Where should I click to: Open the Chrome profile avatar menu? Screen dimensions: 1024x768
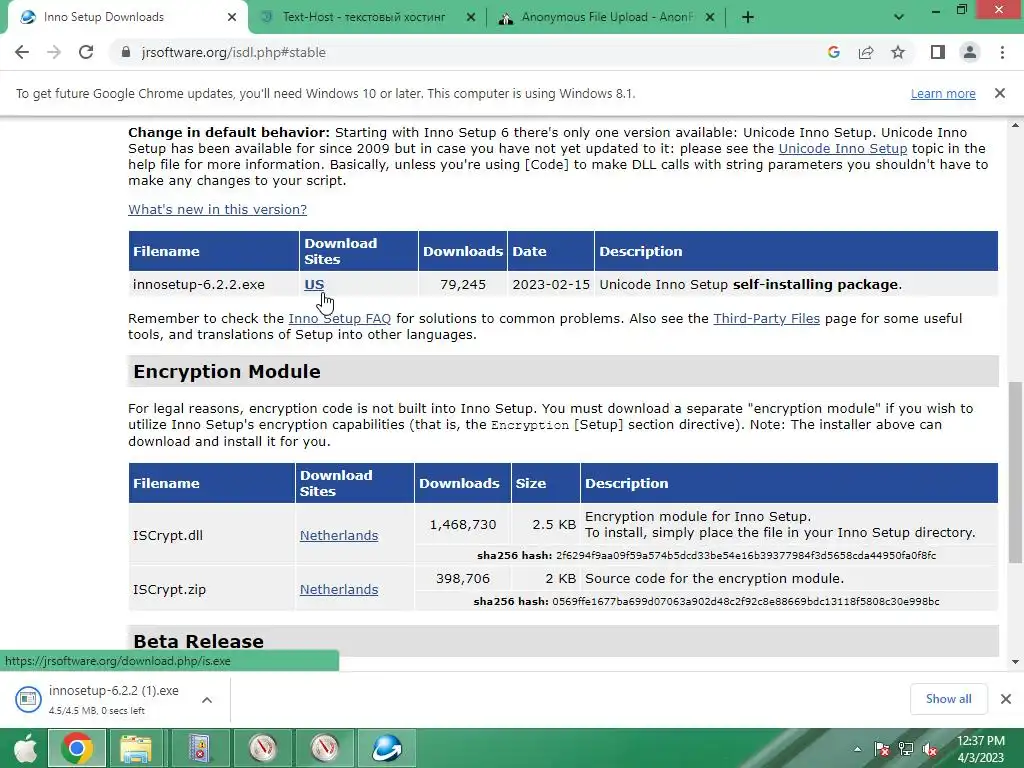pyautogui.click(x=970, y=52)
